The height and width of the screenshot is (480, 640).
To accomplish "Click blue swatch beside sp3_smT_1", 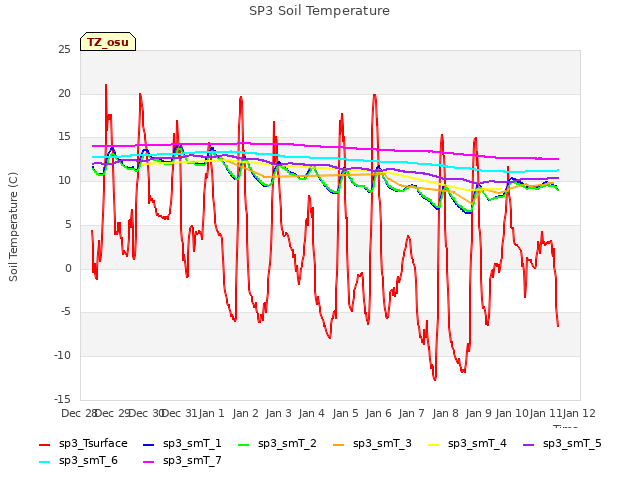I will (149, 444).
